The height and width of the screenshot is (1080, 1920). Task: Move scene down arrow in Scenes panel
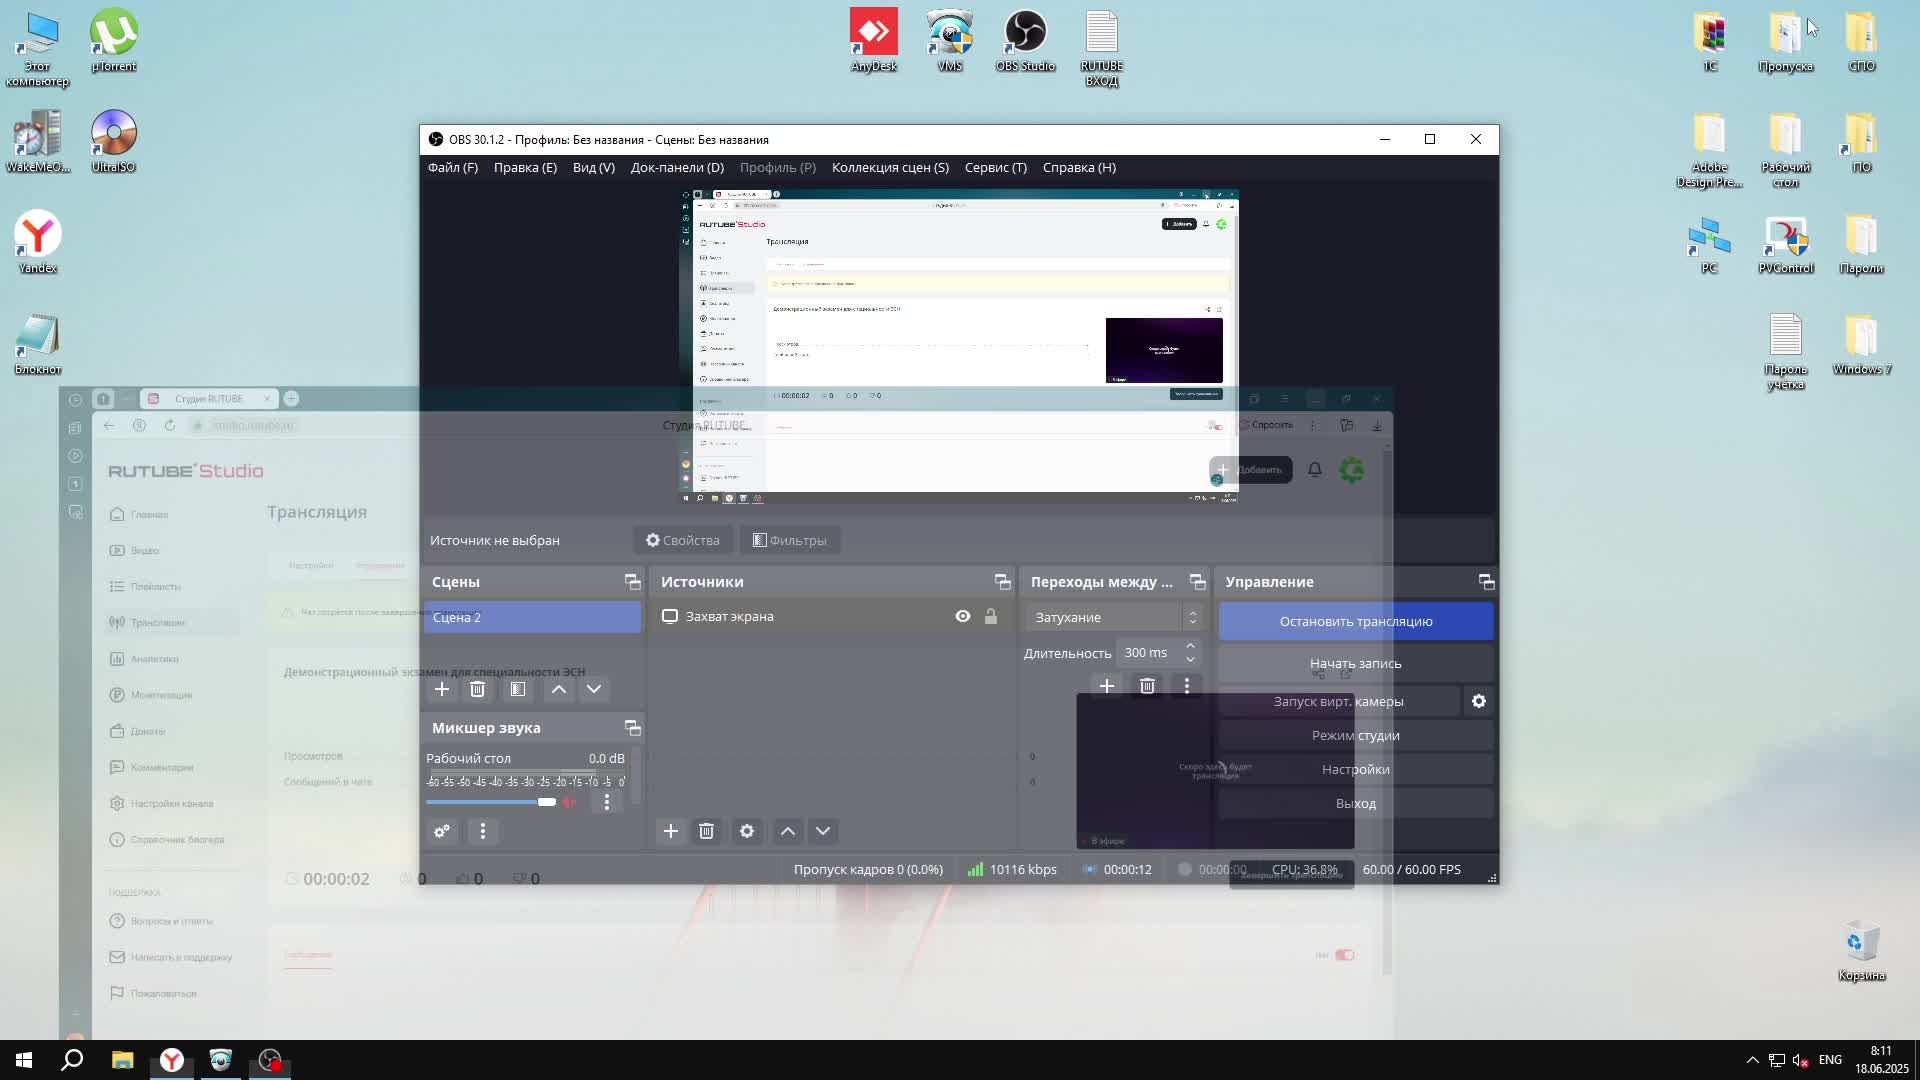(x=594, y=689)
